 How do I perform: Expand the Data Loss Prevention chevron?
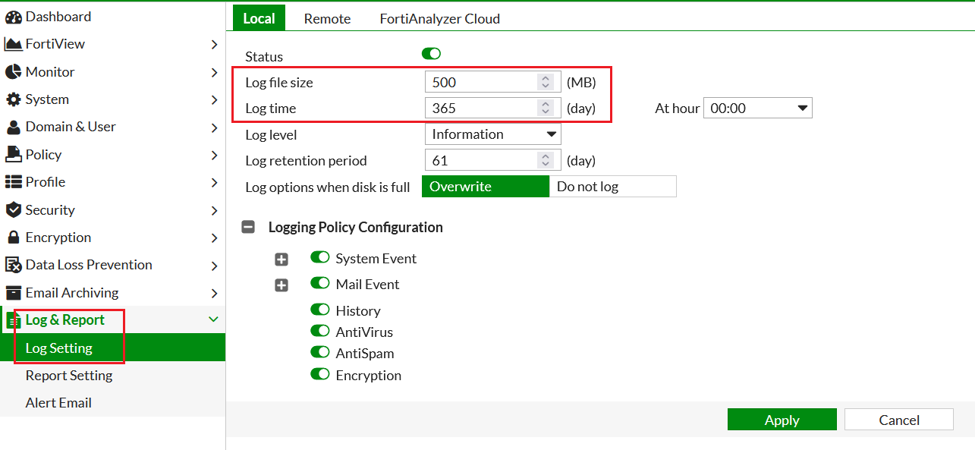pyautogui.click(x=214, y=266)
